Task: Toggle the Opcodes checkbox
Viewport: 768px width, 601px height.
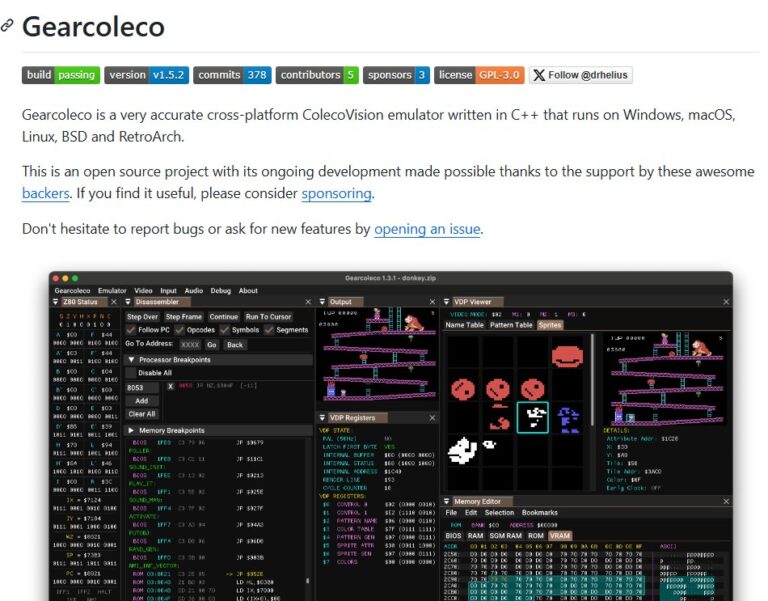Action: tap(179, 330)
